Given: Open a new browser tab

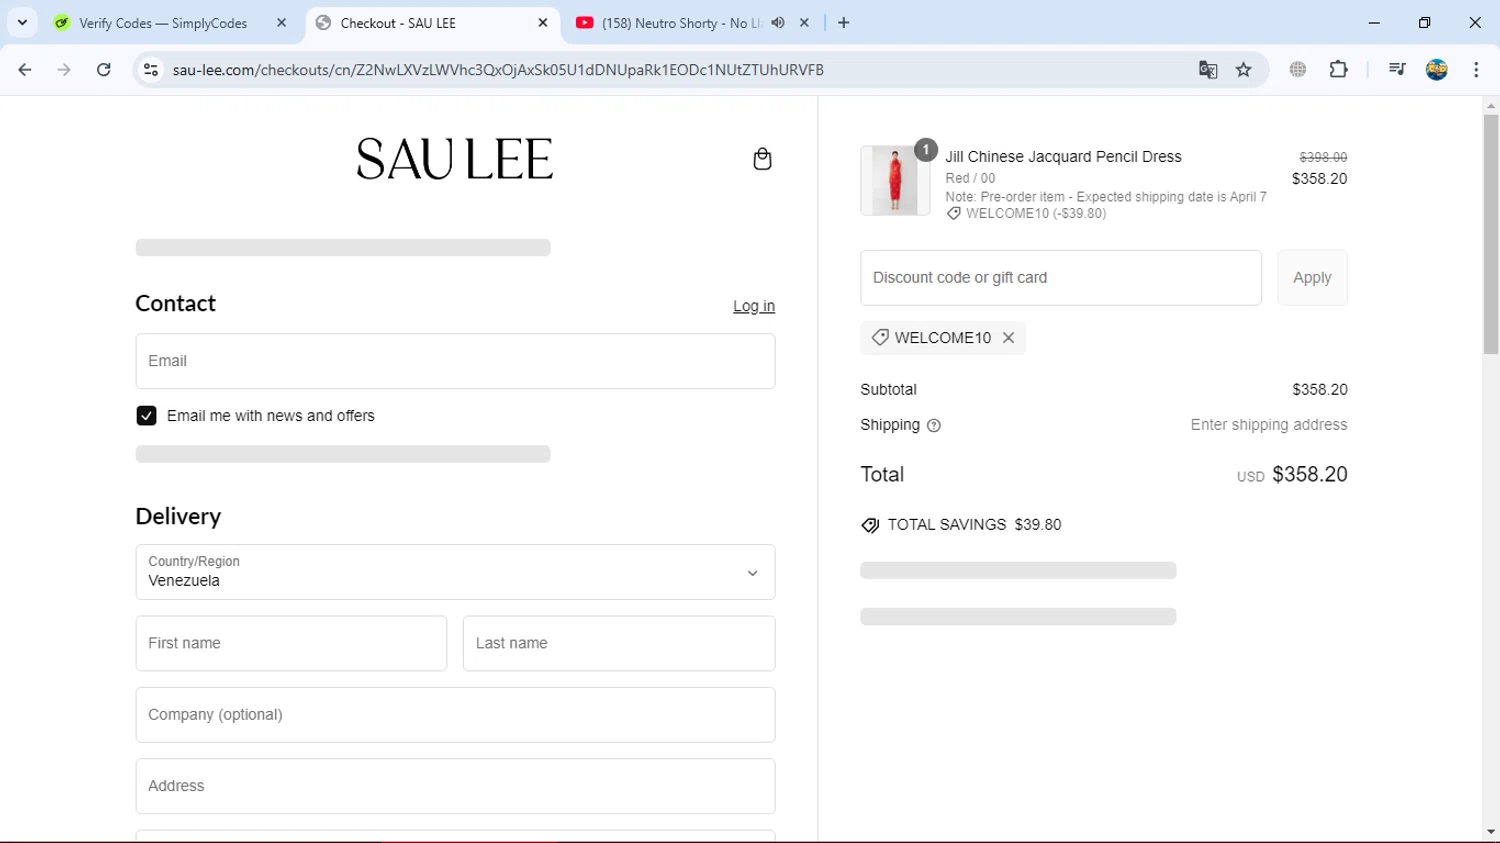Looking at the screenshot, I should [844, 23].
